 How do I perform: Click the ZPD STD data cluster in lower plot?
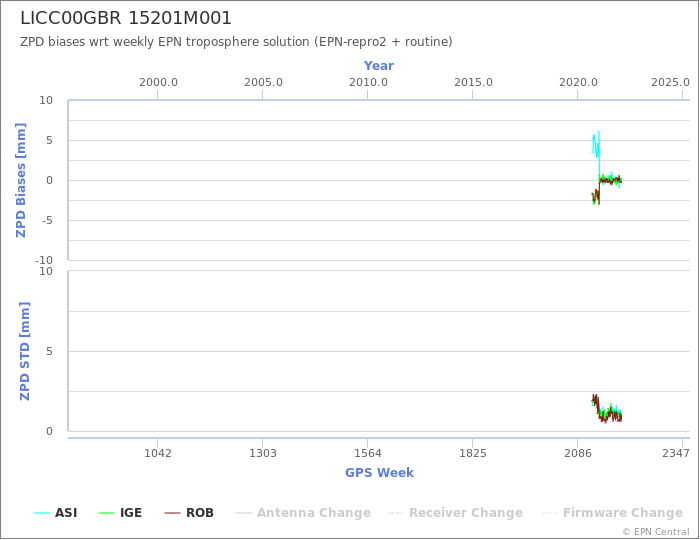(x=606, y=409)
